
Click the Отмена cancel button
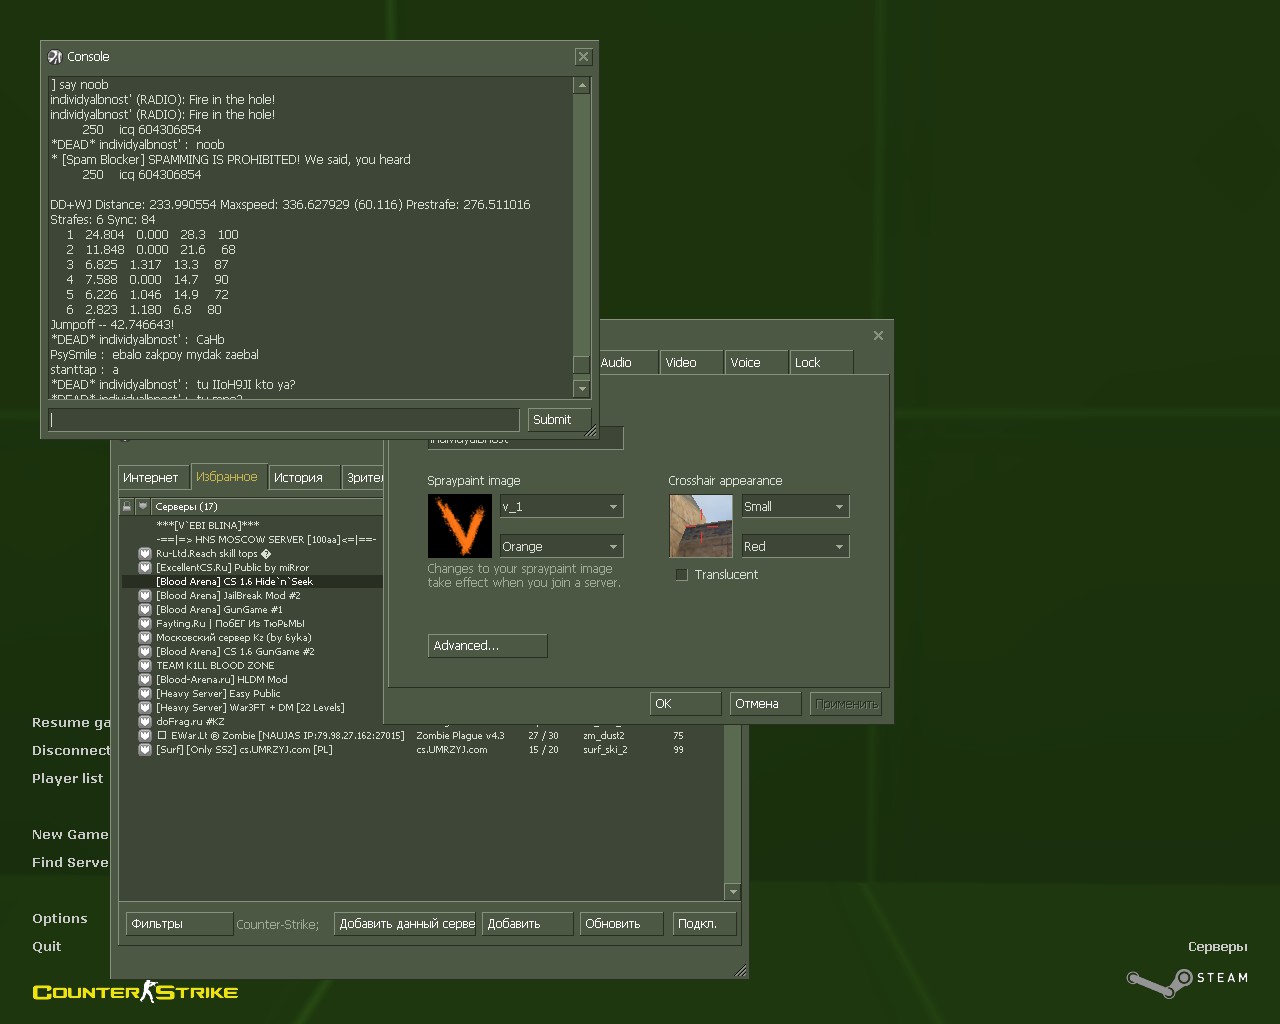765,704
